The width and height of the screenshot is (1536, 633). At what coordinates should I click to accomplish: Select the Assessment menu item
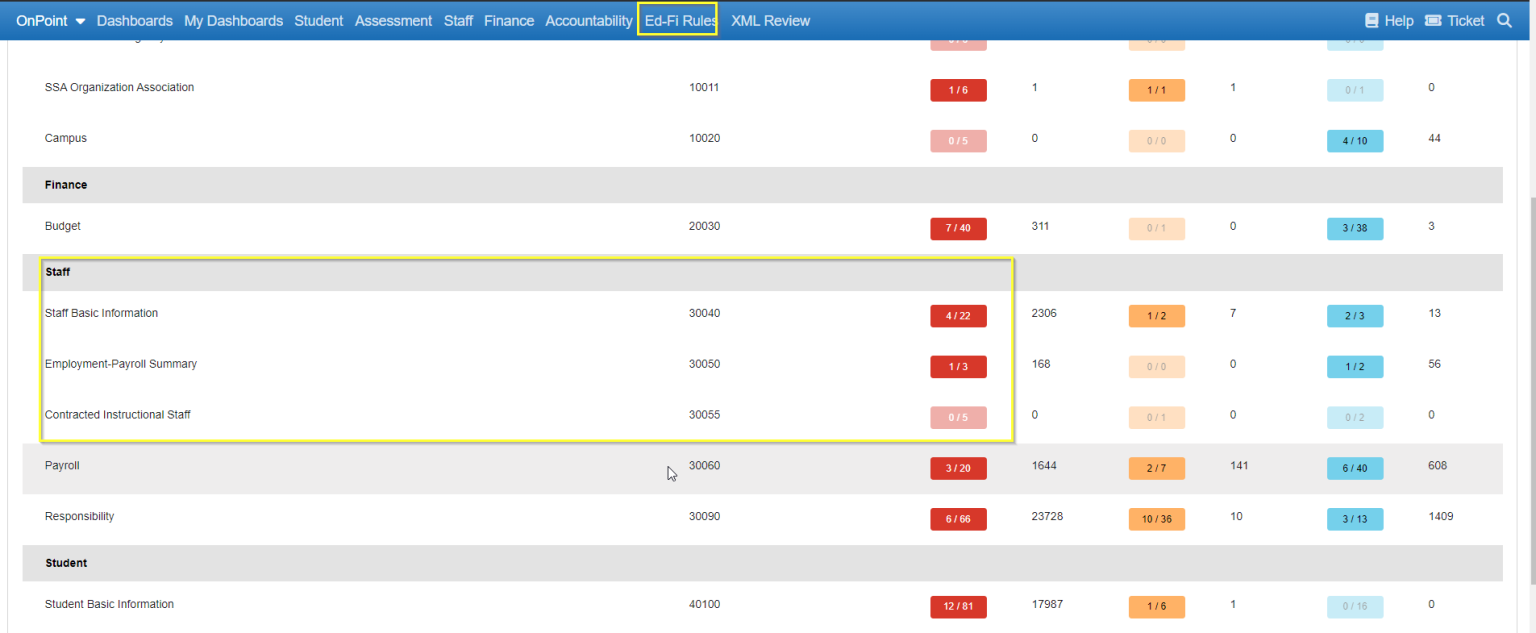(393, 20)
